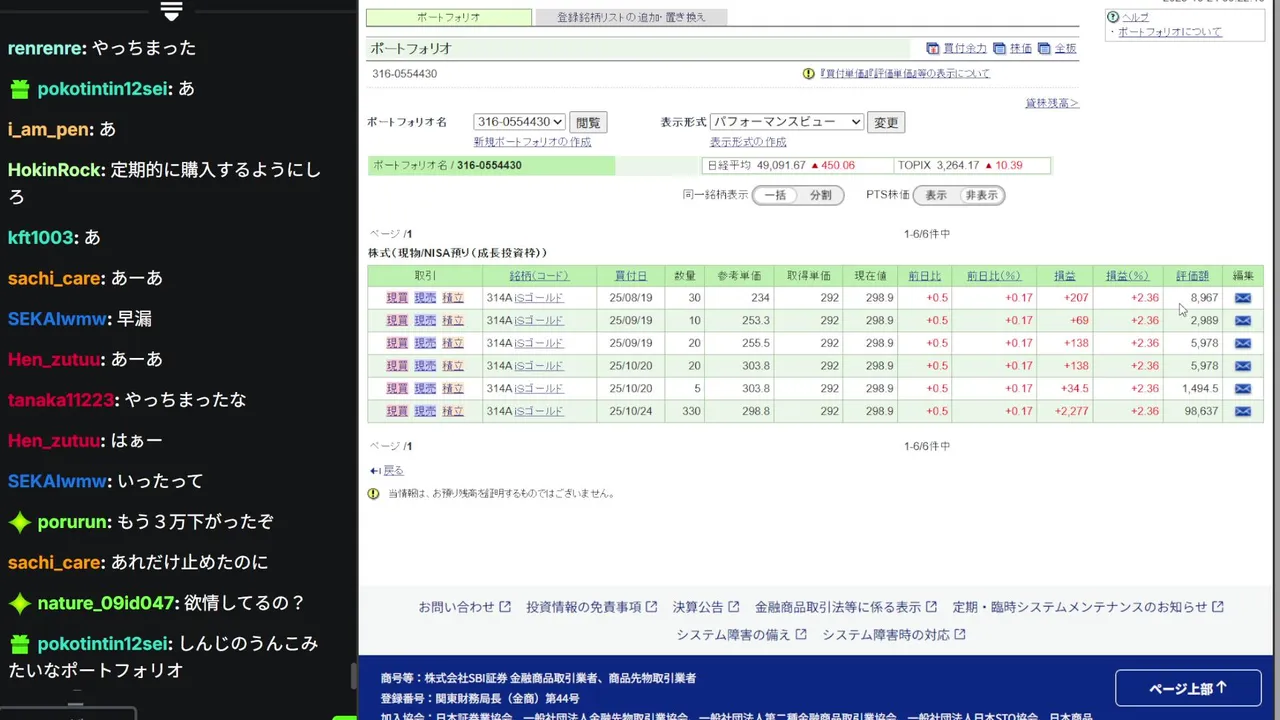
Task: Click the edit envelope icon for 25/09/19 quantity 20 row
Action: tap(1242, 343)
